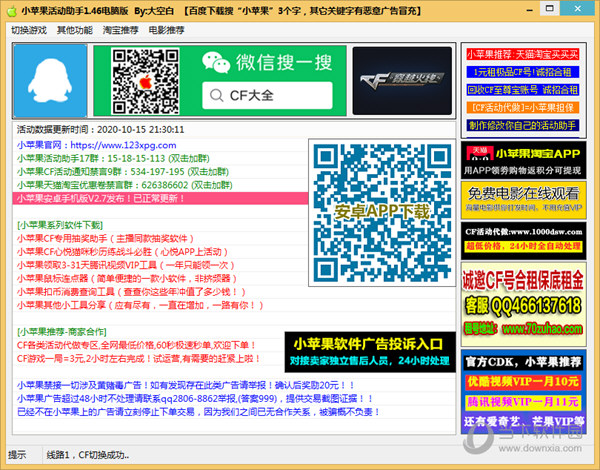Open 小苹果CF专用抽奖助手 entry
This screenshot has width=600, height=470.
point(105,238)
